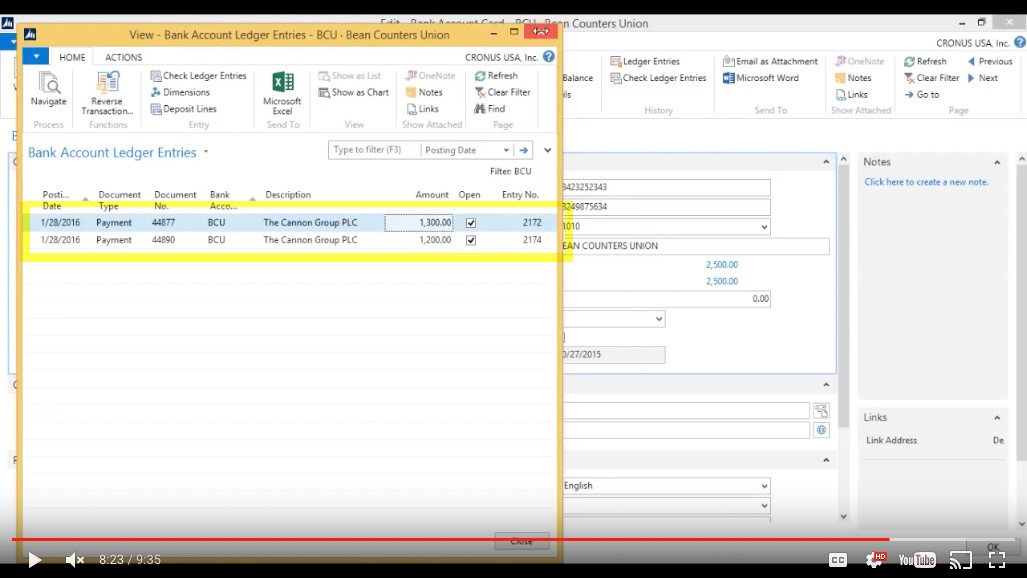The width and height of the screenshot is (1027, 578).
Task: Cast the video to a device
Action: tap(961, 560)
